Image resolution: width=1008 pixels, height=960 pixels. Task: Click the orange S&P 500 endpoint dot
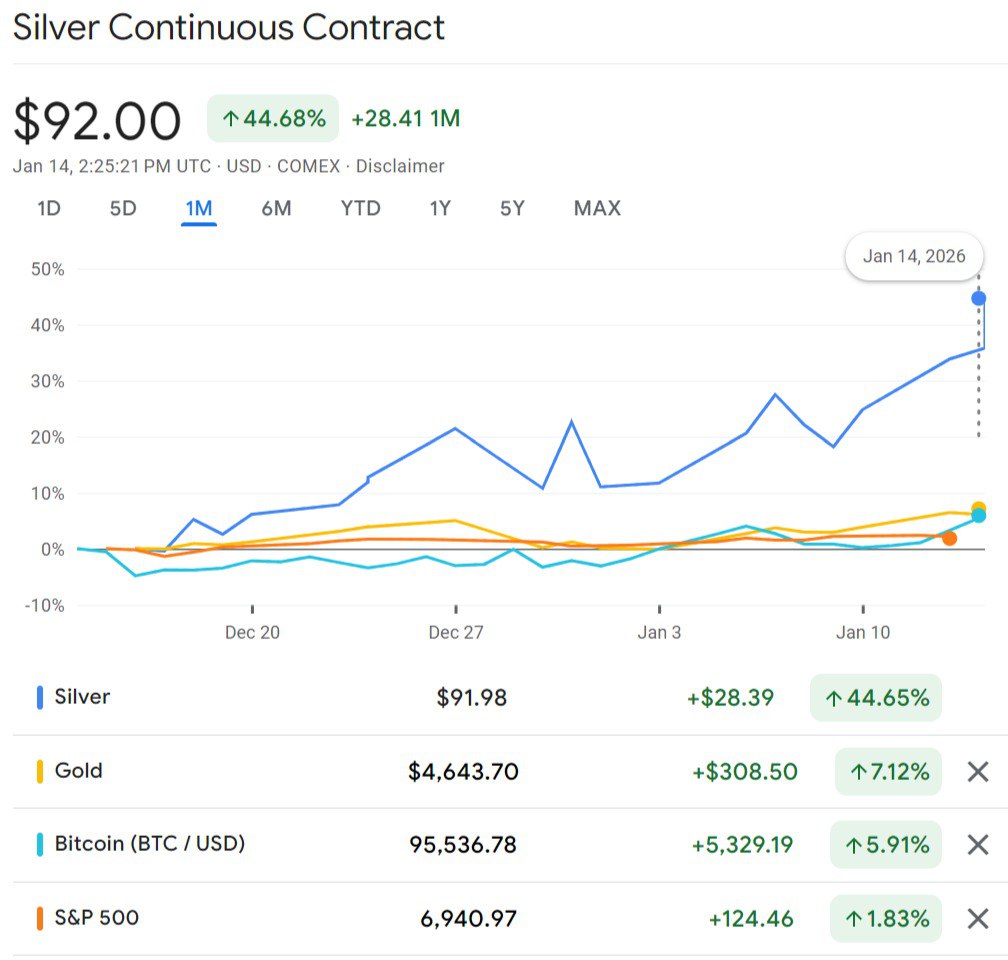tap(949, 539)
